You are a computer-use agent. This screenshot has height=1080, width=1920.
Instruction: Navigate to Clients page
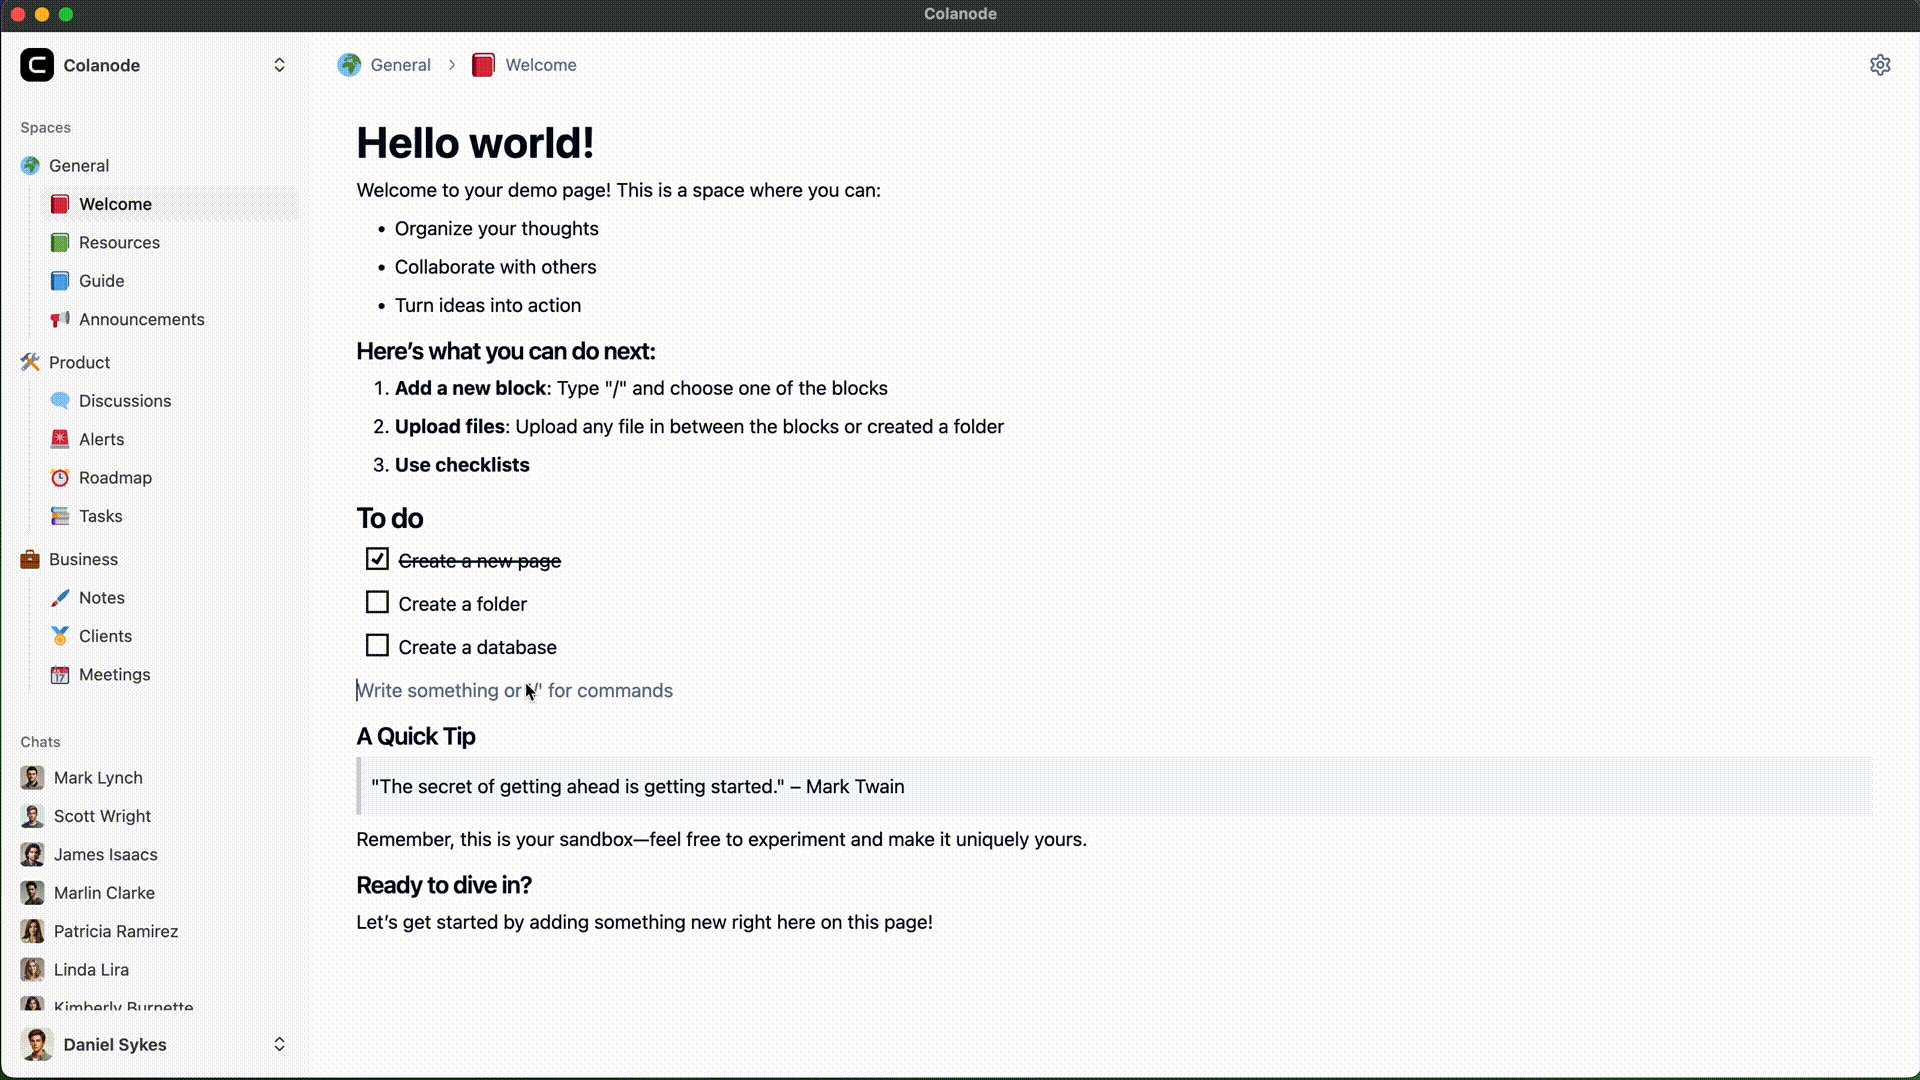[x=105, y=636]
